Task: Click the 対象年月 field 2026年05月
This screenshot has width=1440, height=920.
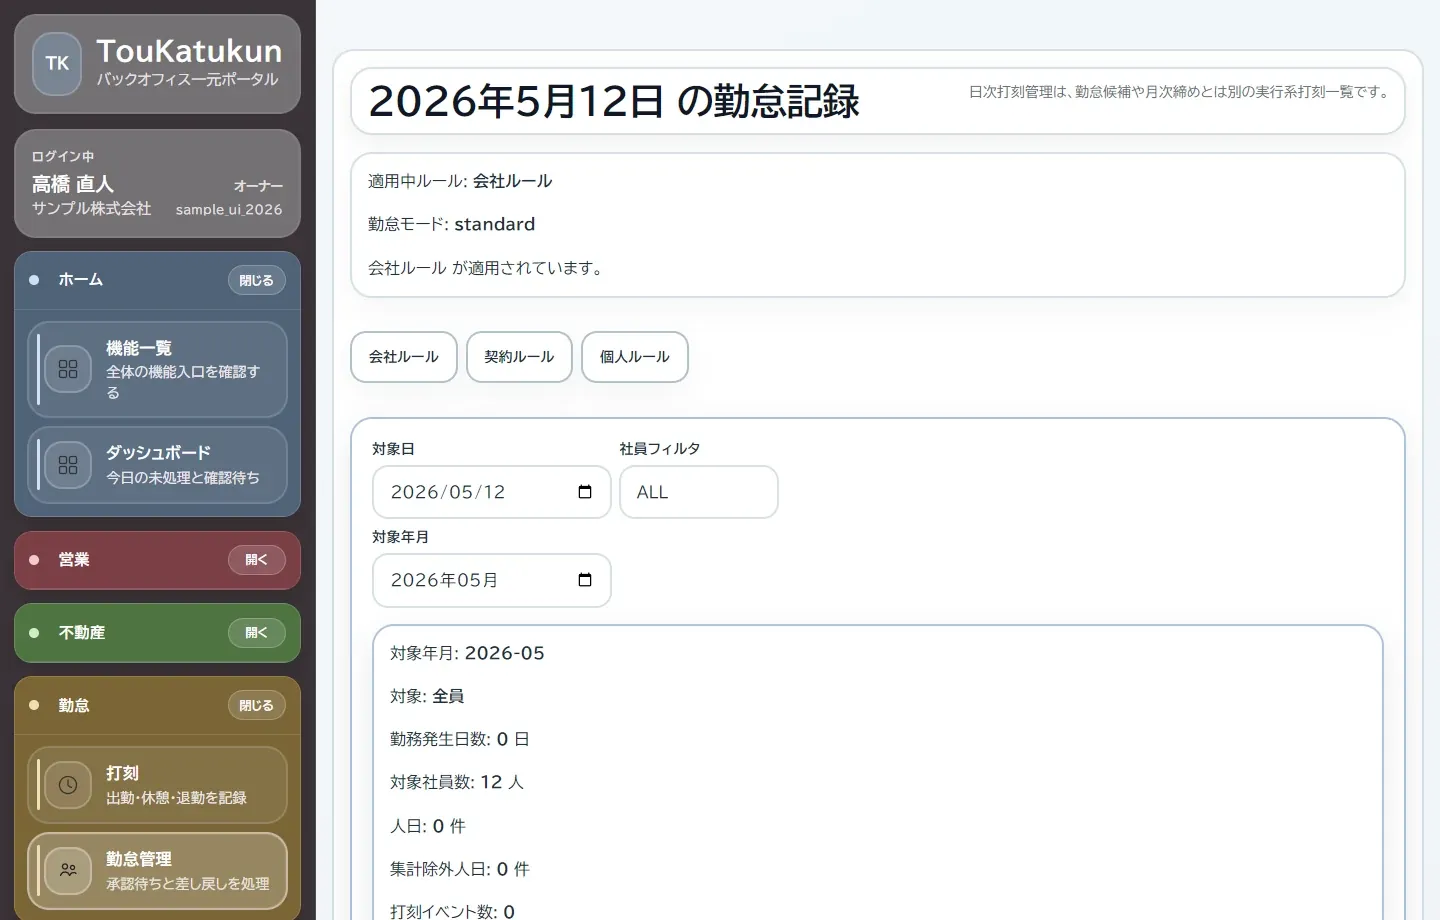Action: [491, 580]
